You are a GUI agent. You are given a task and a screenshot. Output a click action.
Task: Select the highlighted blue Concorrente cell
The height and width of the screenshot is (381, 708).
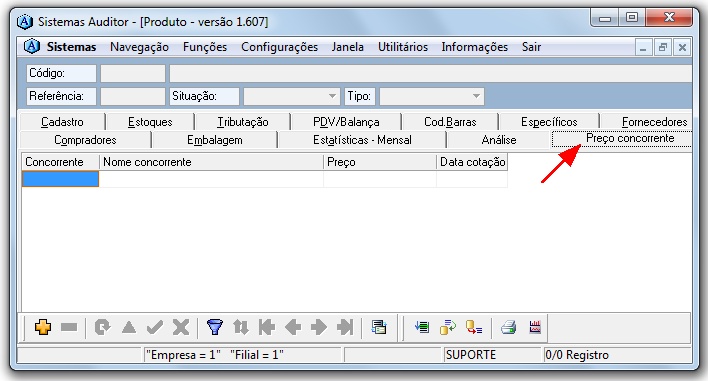[x=61, y=179]
